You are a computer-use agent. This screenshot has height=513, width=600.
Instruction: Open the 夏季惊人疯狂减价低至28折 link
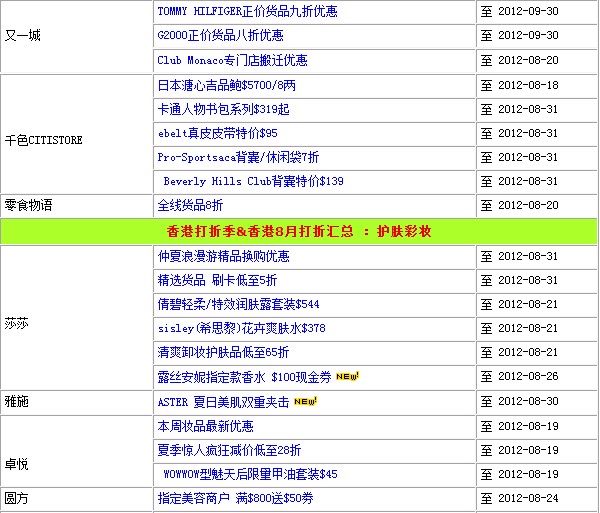coord(229,450)
